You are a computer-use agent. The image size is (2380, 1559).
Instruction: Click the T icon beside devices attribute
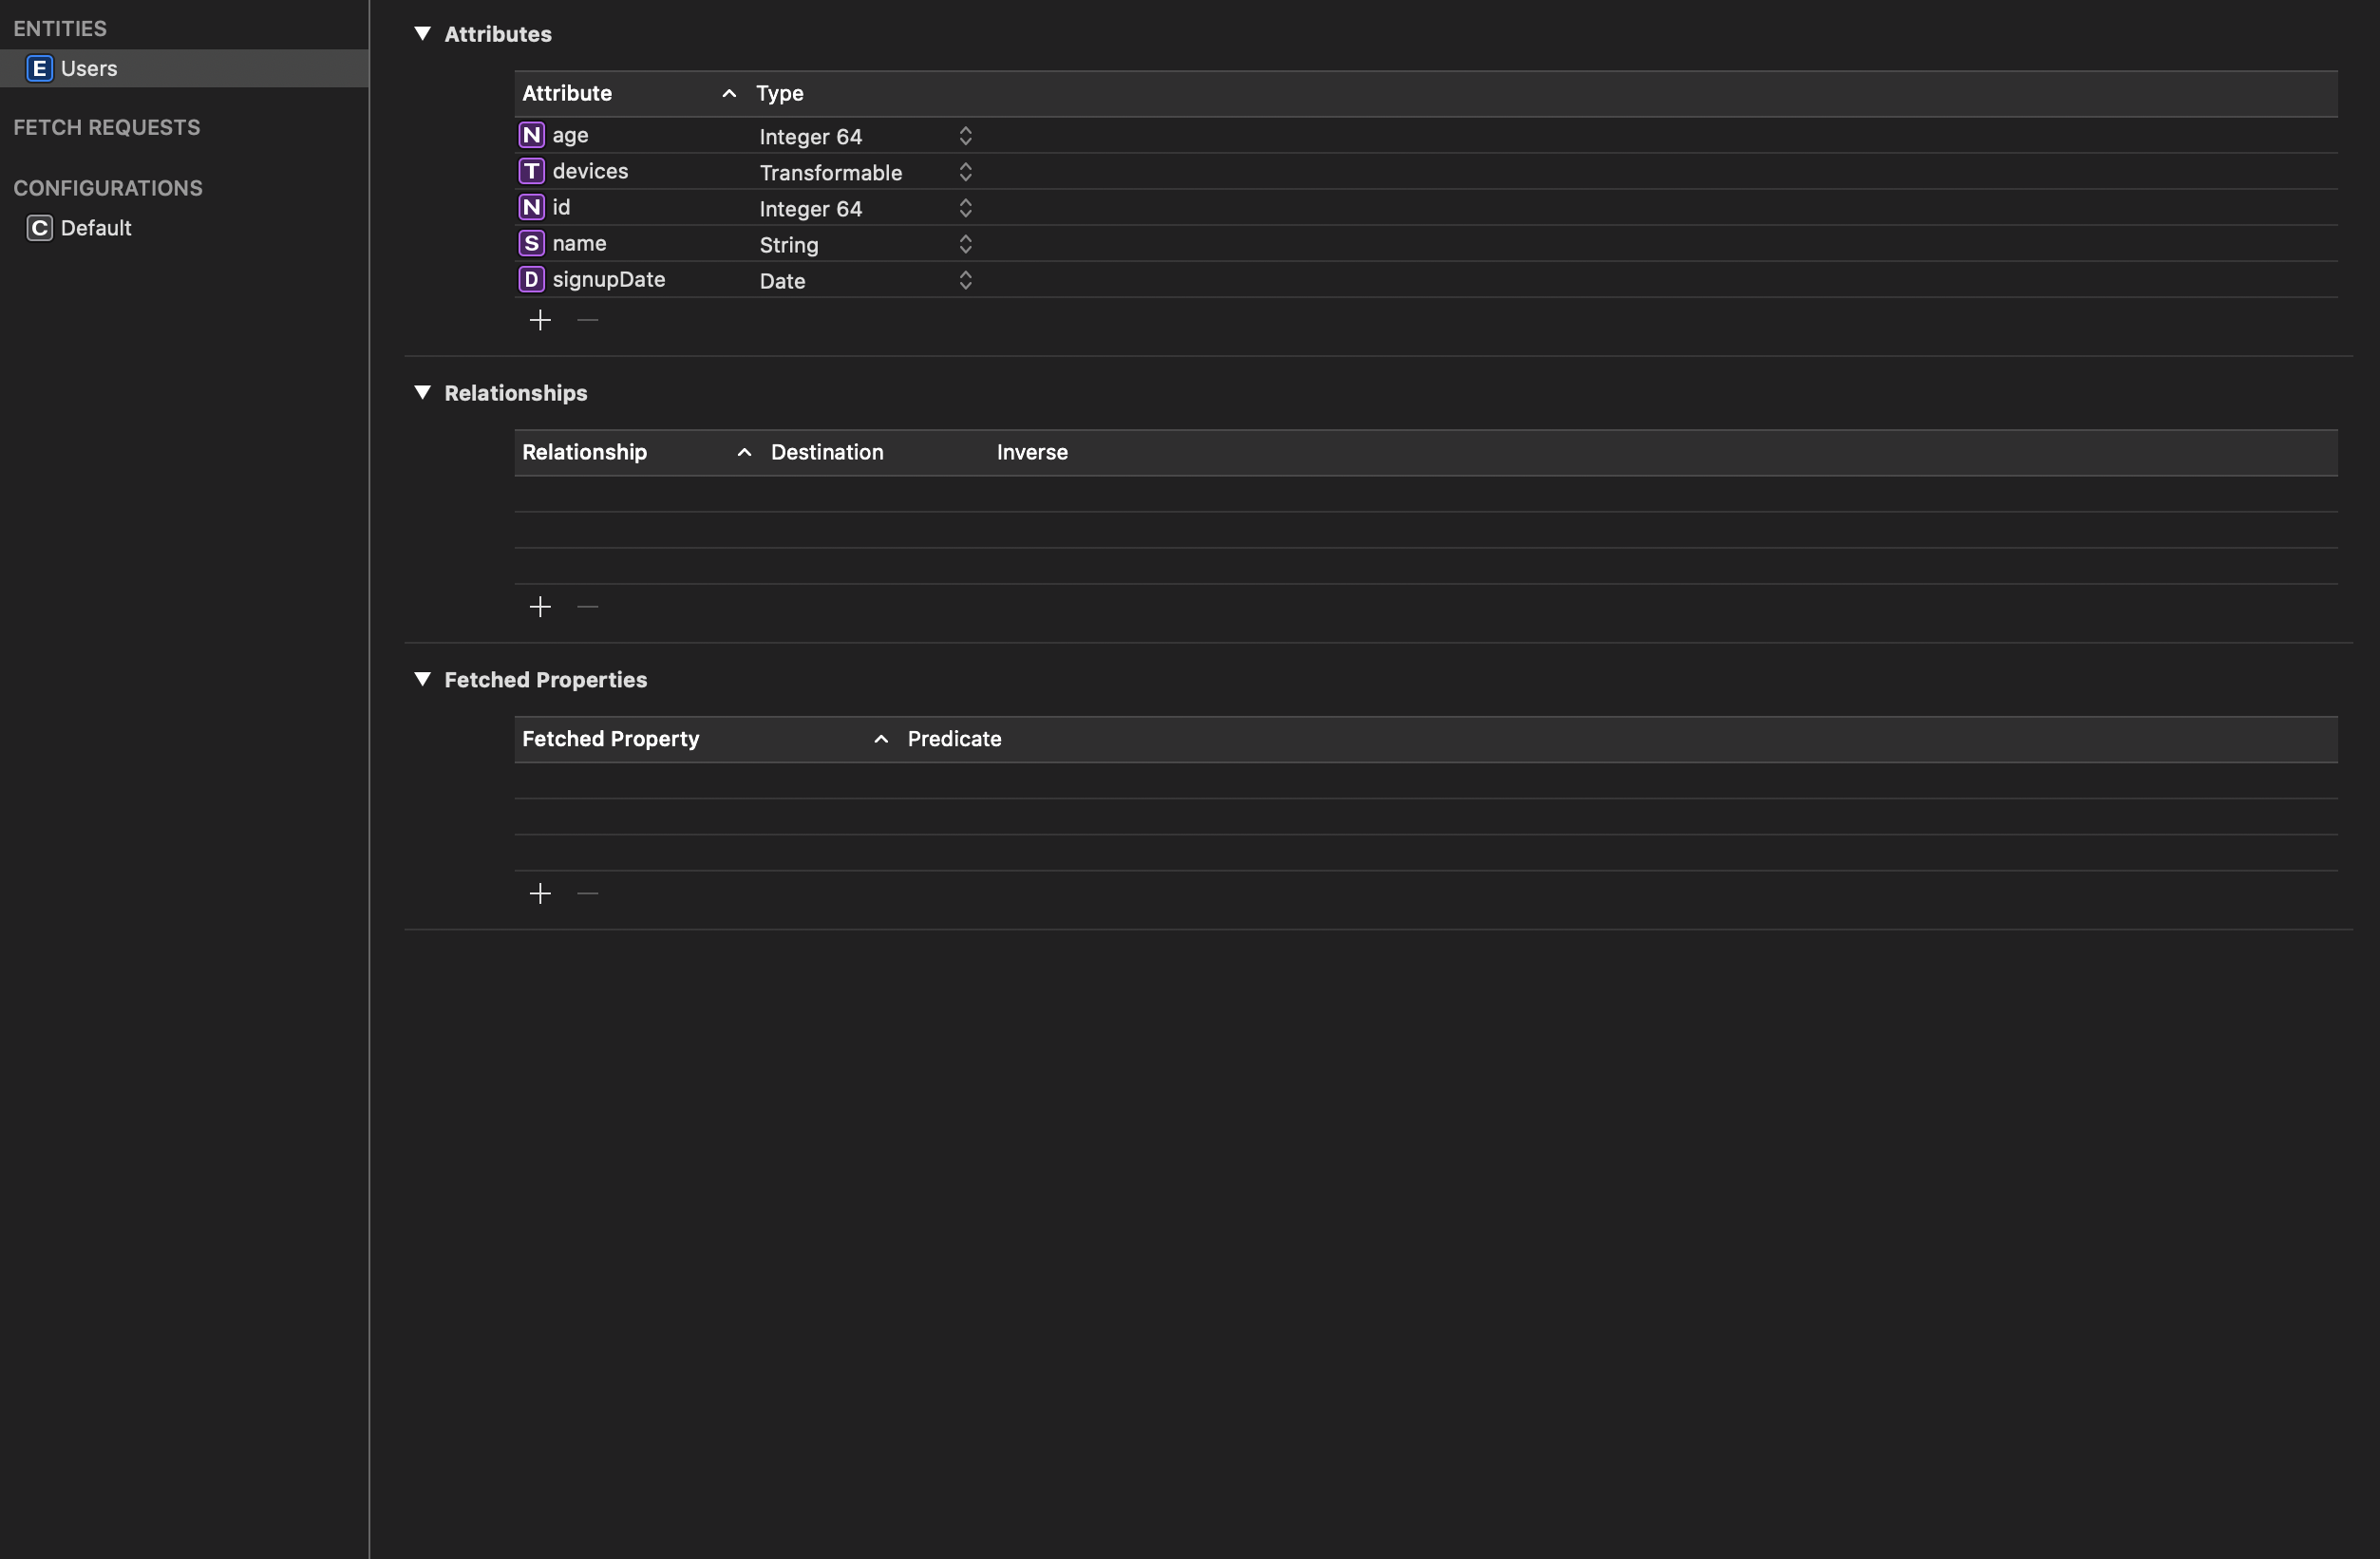531,171
